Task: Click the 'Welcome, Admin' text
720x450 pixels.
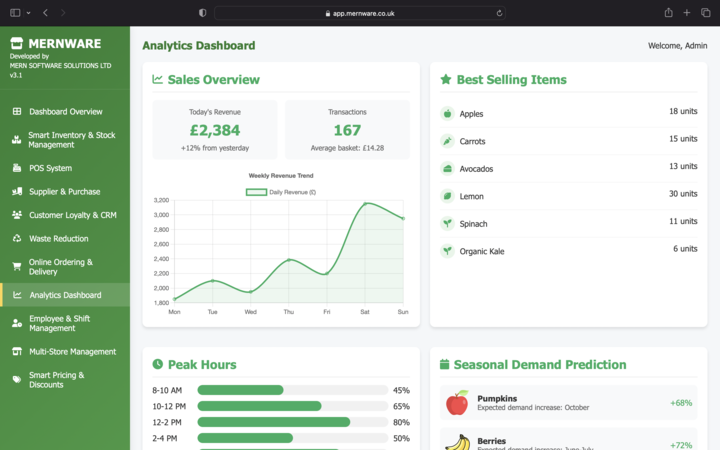Action: 677,45
